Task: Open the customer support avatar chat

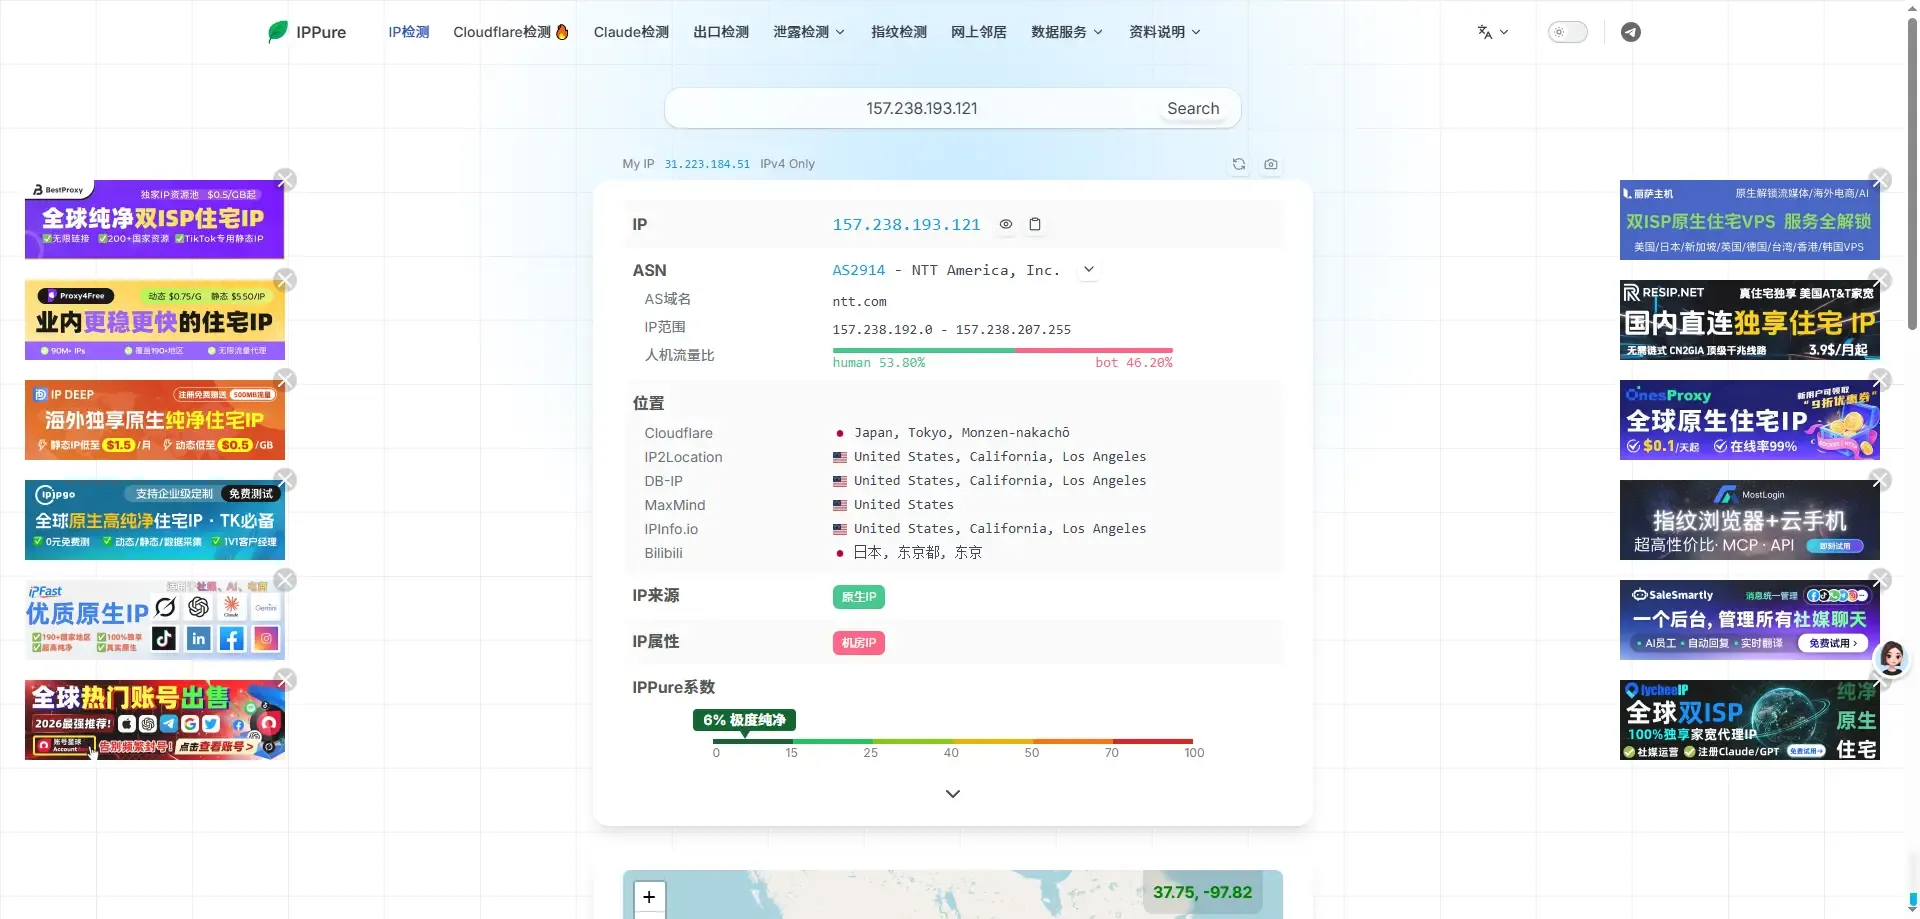Action: pyautogui.click(x=1892, y=657)
